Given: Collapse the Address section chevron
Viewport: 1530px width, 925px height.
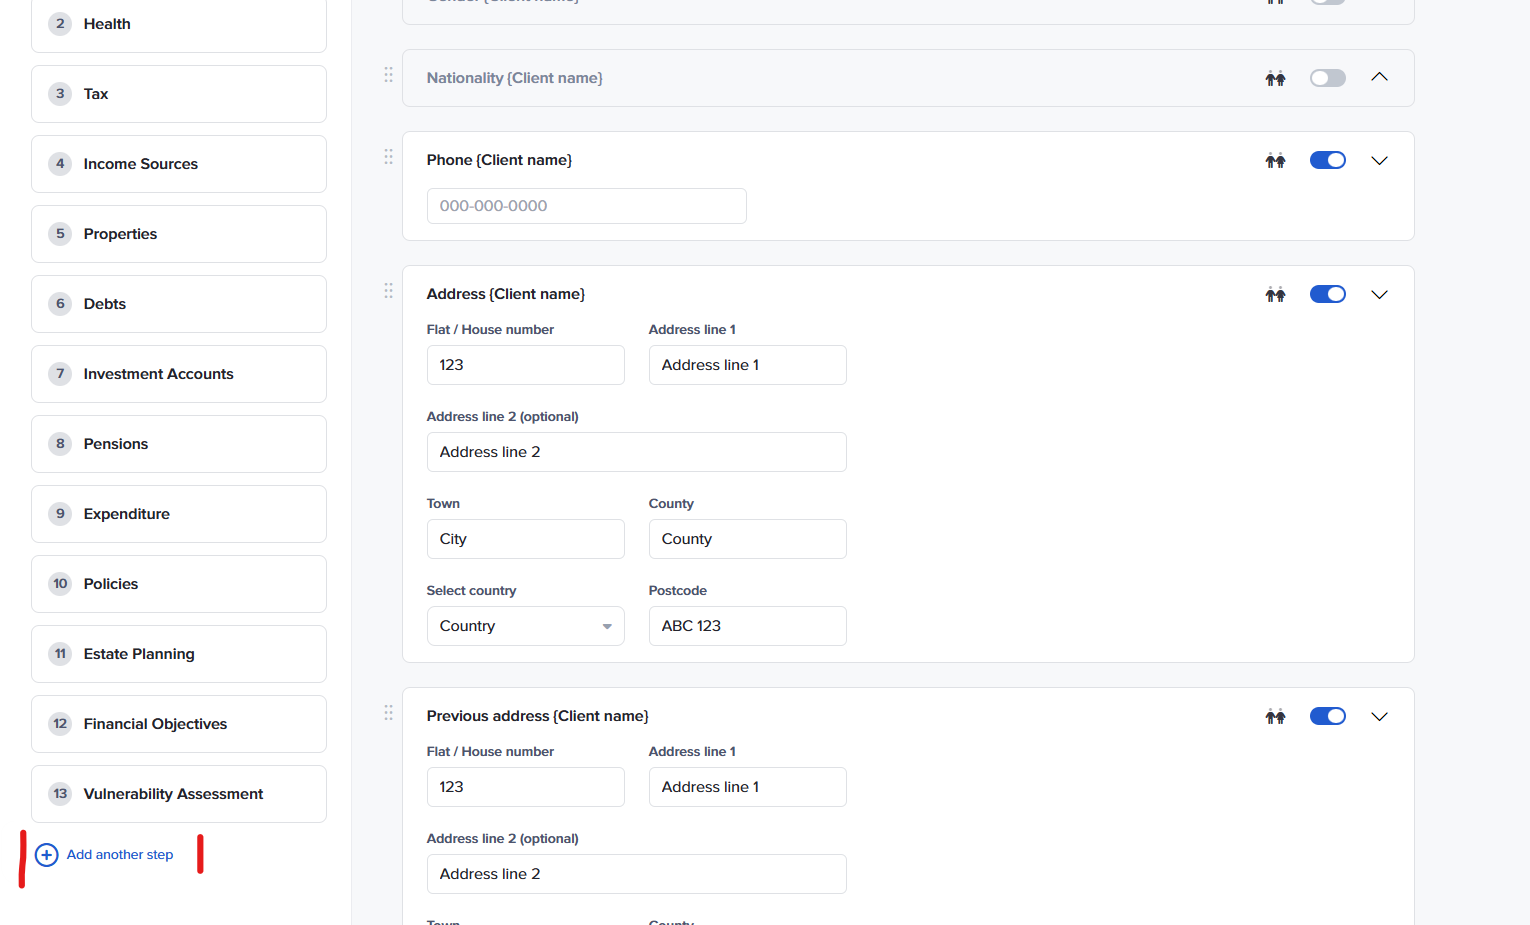Looking at the screenshot, I should click(x=1379, y=294).
